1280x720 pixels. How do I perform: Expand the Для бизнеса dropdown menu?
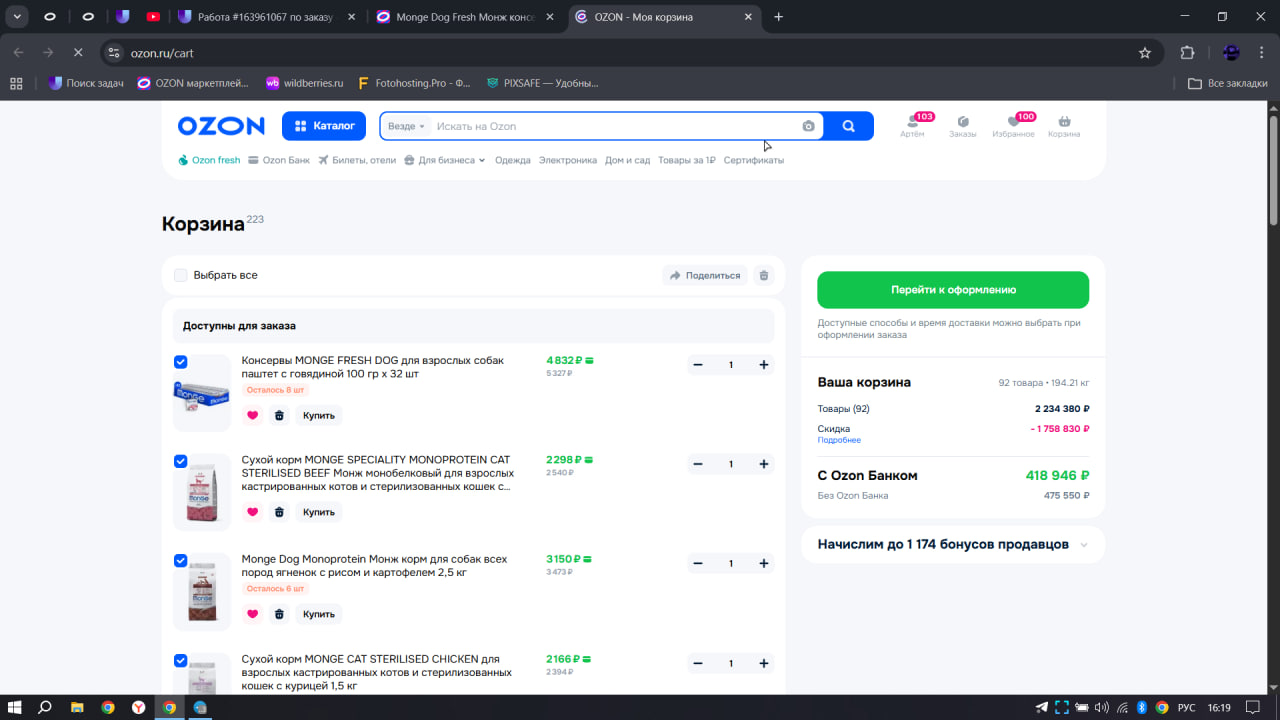(445, 160)
